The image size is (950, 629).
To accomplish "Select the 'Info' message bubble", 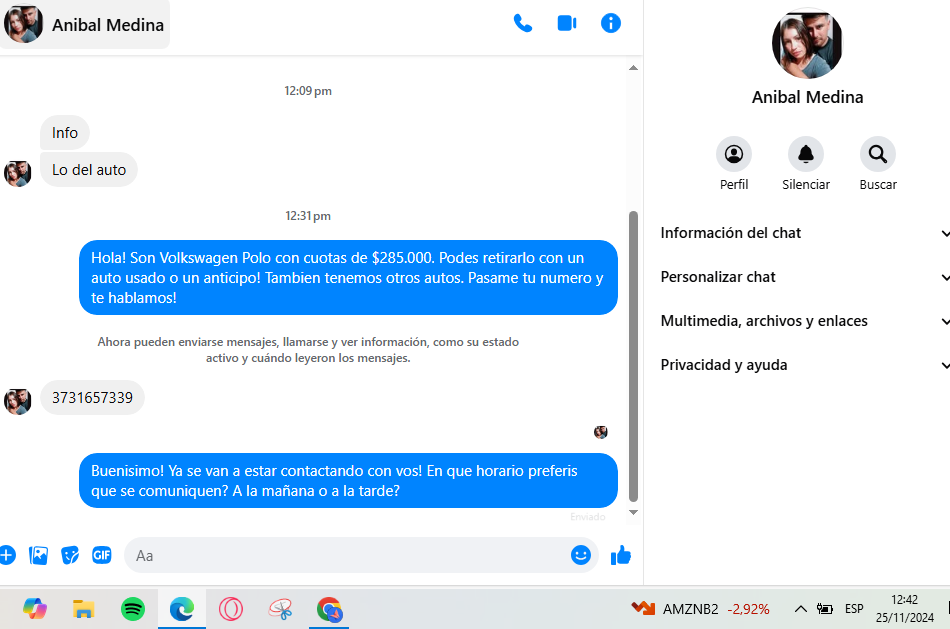I will (65, 133).
